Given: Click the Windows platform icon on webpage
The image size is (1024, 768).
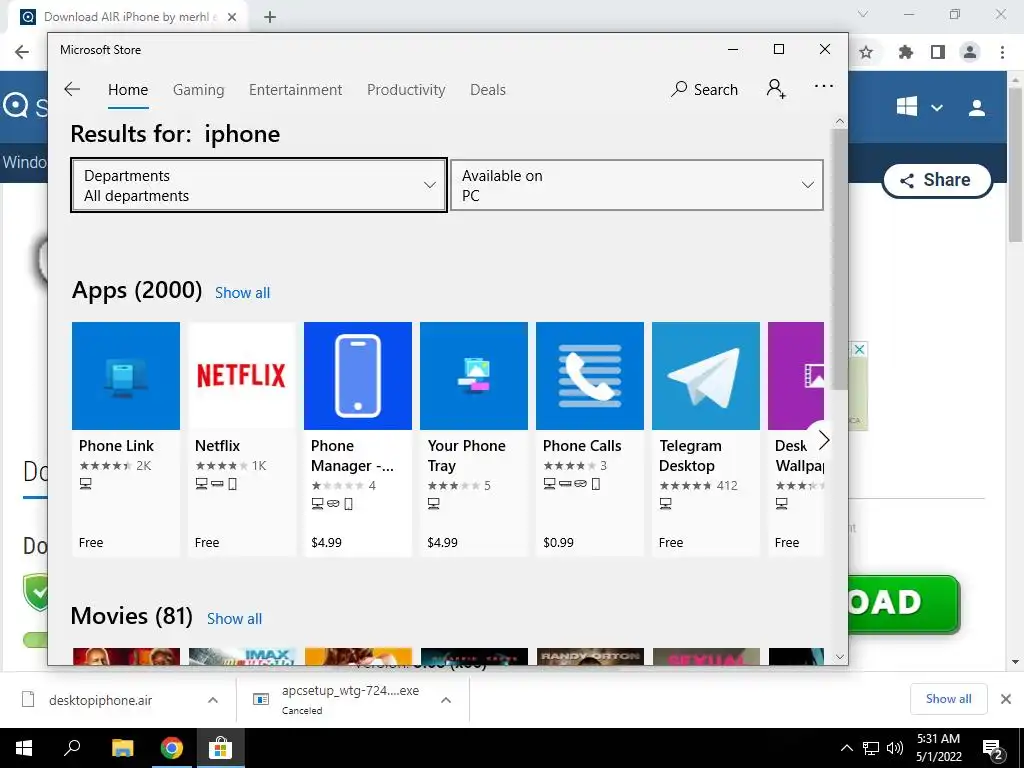Looking at the screenshot, I should (x=906, y=106).
